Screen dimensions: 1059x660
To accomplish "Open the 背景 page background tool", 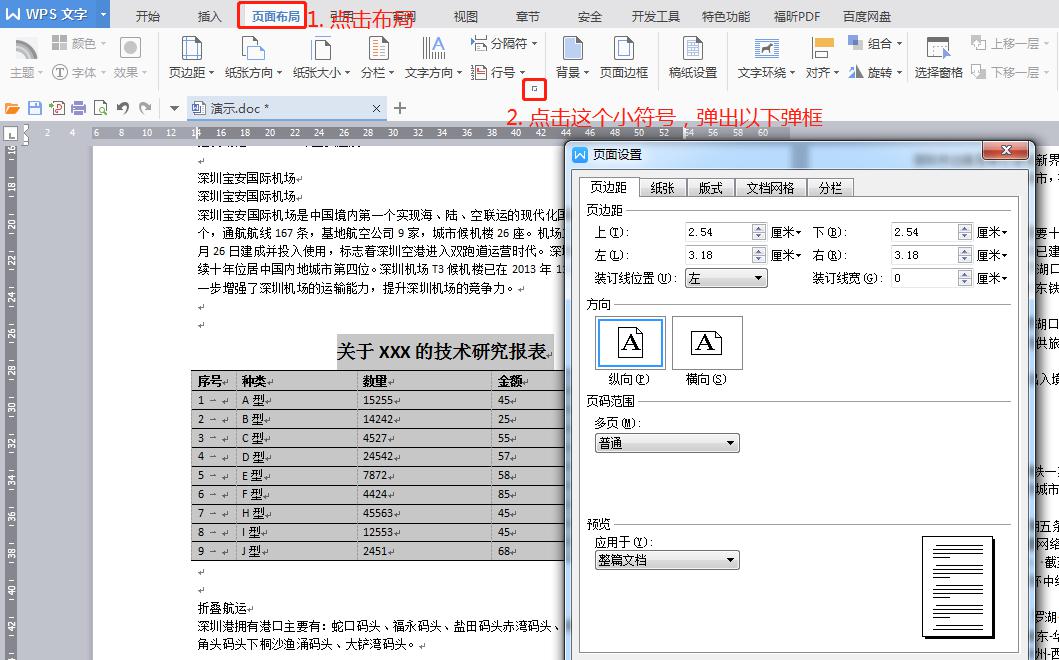I will [572, 57].
